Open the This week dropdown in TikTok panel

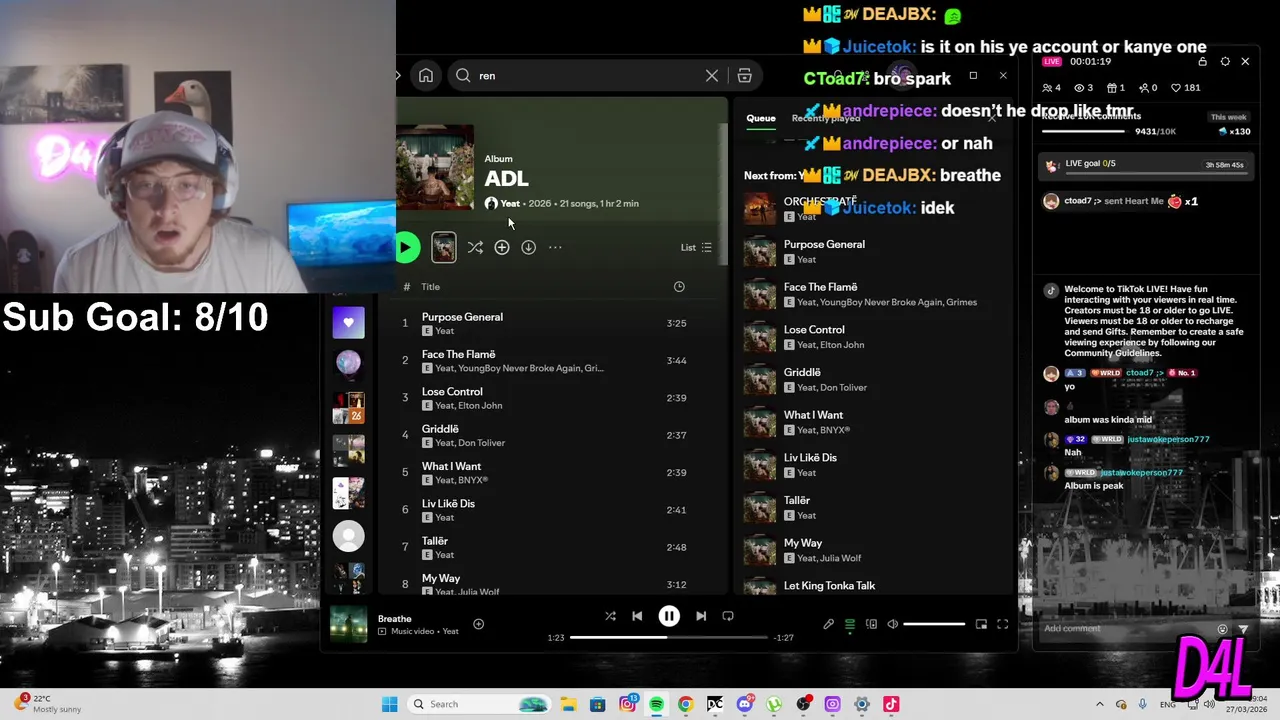pos(1228,117)
